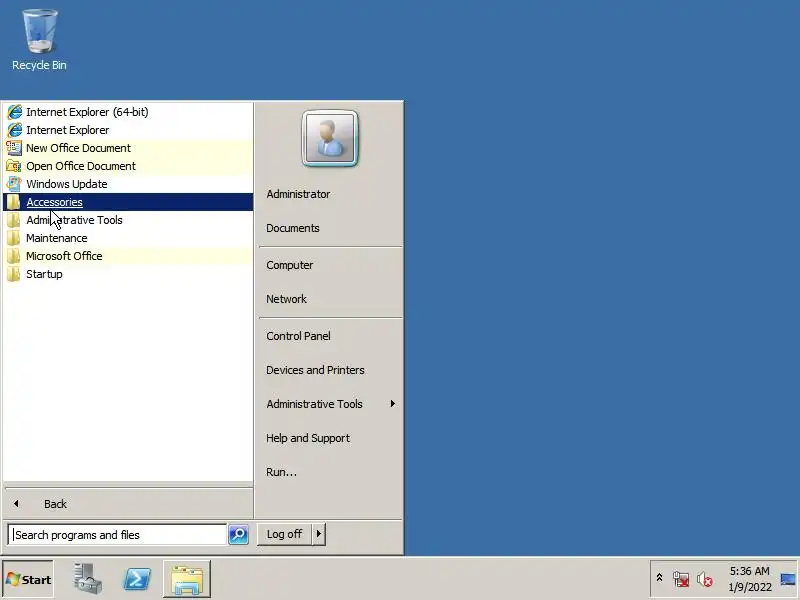Open Help and Support
This screenshot has height=600, width=800.
308,438
